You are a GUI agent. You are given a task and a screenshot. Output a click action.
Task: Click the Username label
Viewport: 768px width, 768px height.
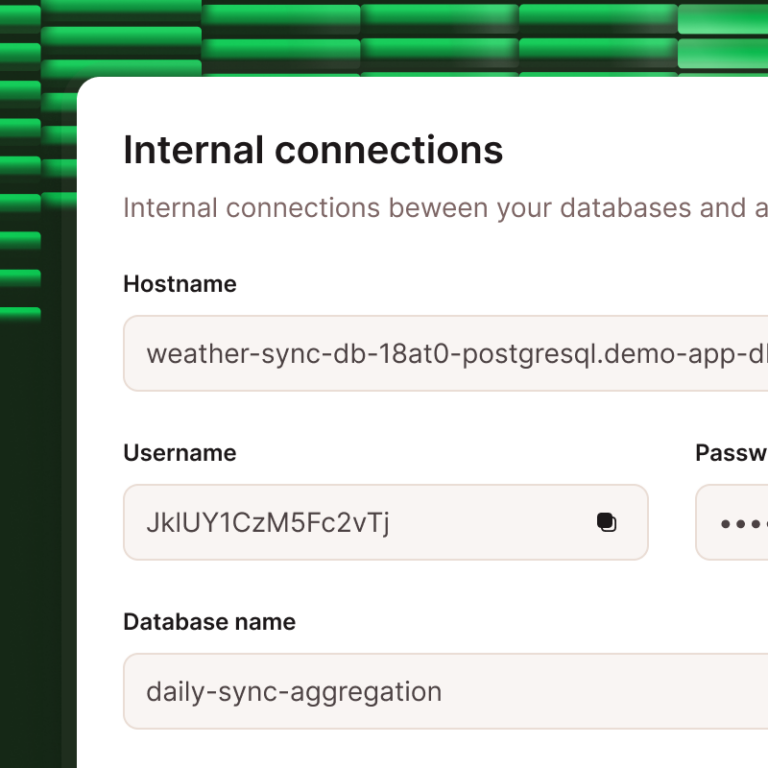click(x=180, y=453)
